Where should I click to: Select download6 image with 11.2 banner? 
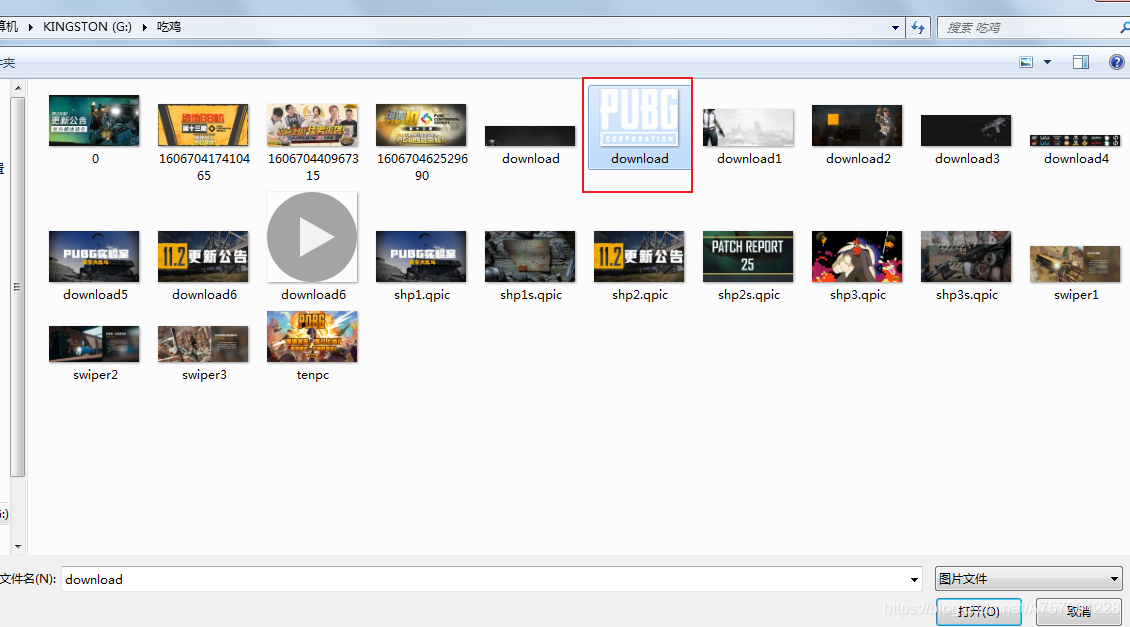click(x=203, y=266)
